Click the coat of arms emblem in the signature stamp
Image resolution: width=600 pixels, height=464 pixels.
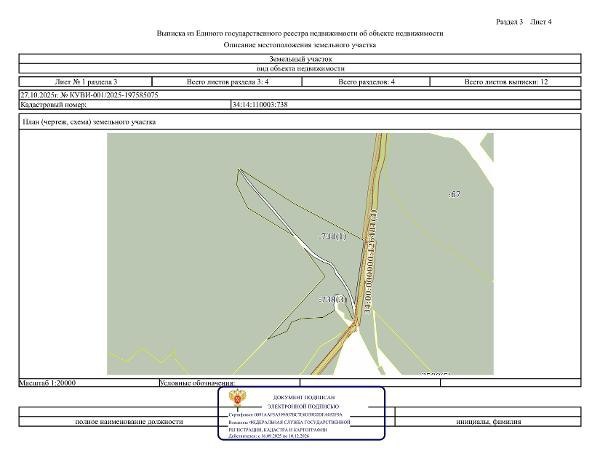tap(237, 399)
